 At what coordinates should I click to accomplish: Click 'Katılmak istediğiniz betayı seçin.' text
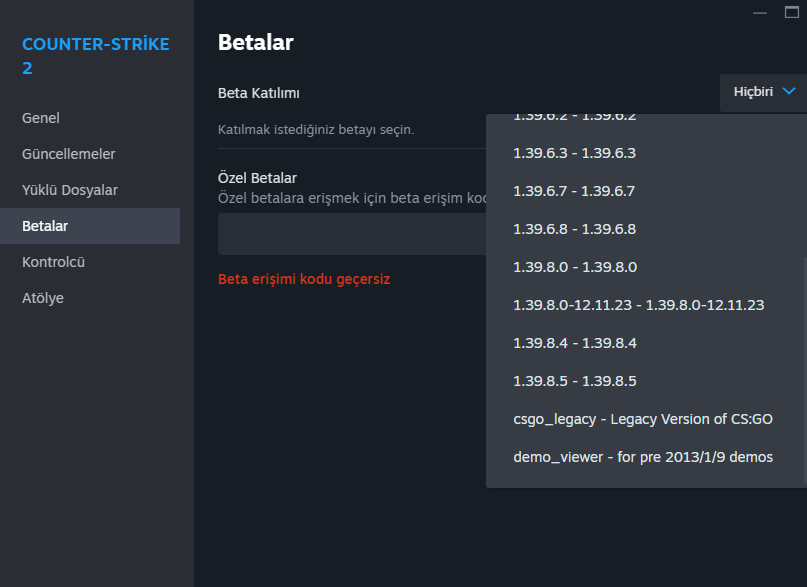coord(316,130)
